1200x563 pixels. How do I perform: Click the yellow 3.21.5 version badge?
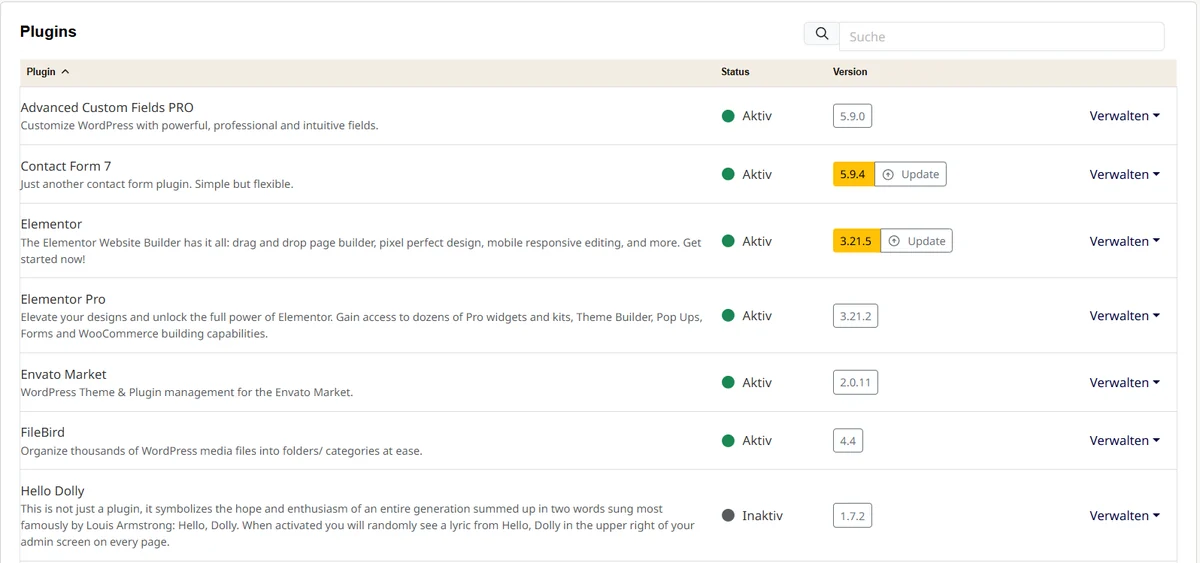tap(856, 241)
